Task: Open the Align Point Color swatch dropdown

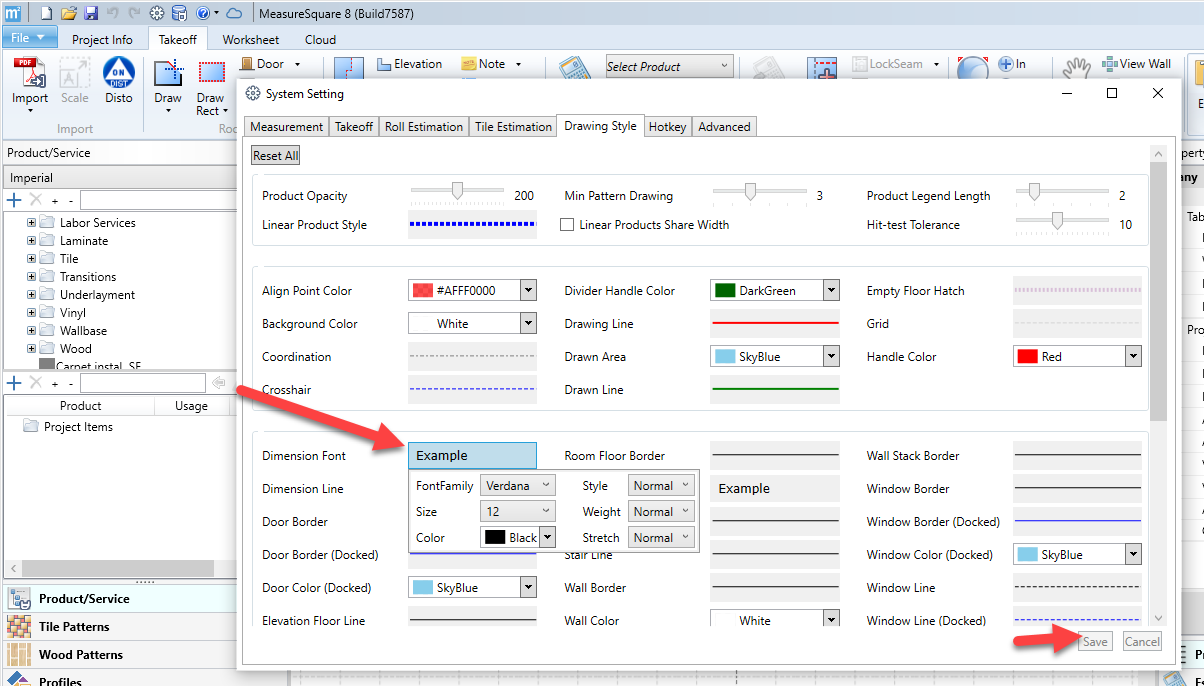Action: coord(472,291)
